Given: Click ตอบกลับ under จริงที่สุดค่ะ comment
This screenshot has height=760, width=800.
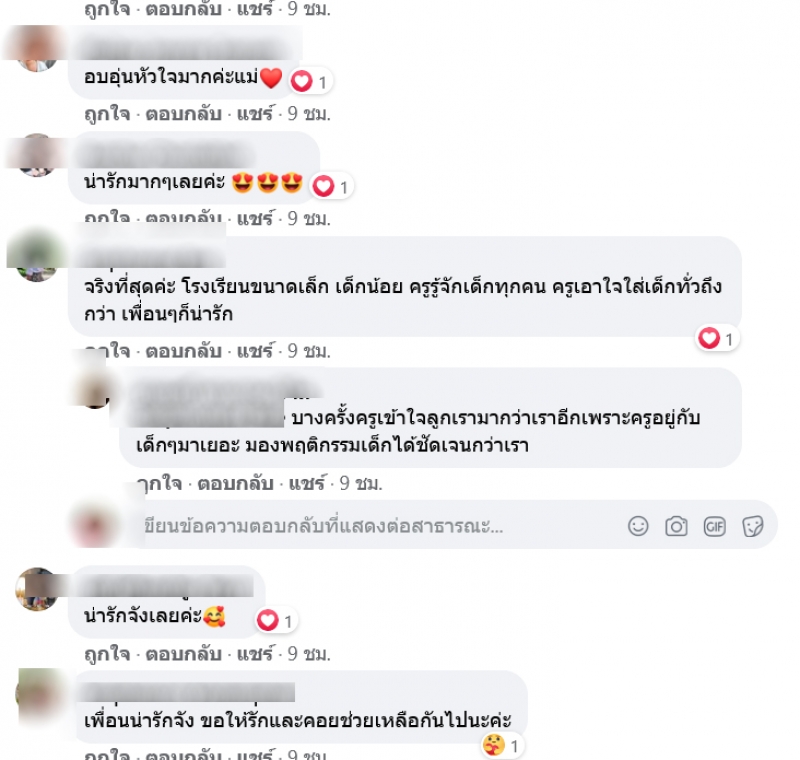Looking at the screenshot, I should point(184,351).
